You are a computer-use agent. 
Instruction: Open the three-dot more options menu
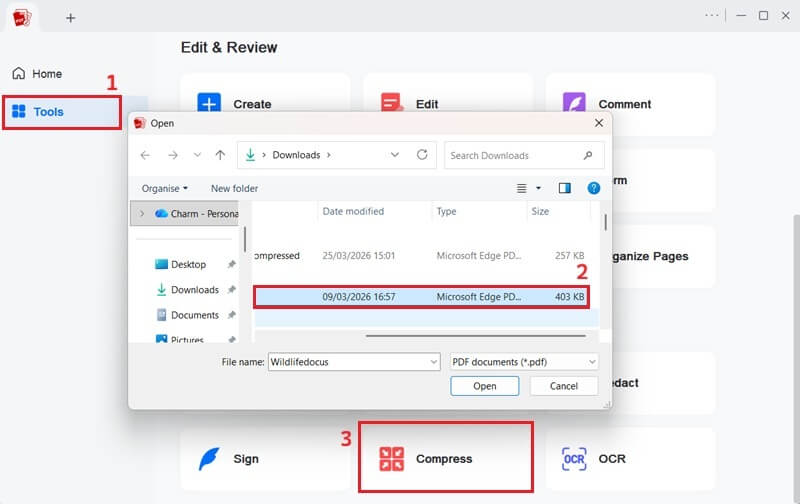tap(712, 15)
